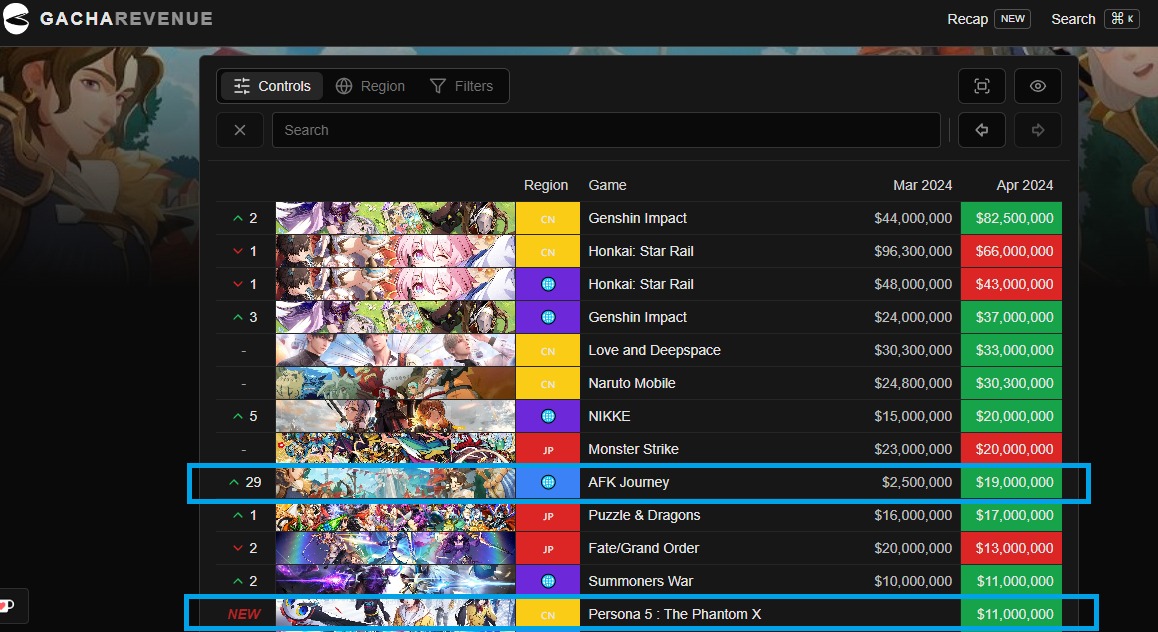Click the global region icon for NIKKE

[x=548, y=416]
